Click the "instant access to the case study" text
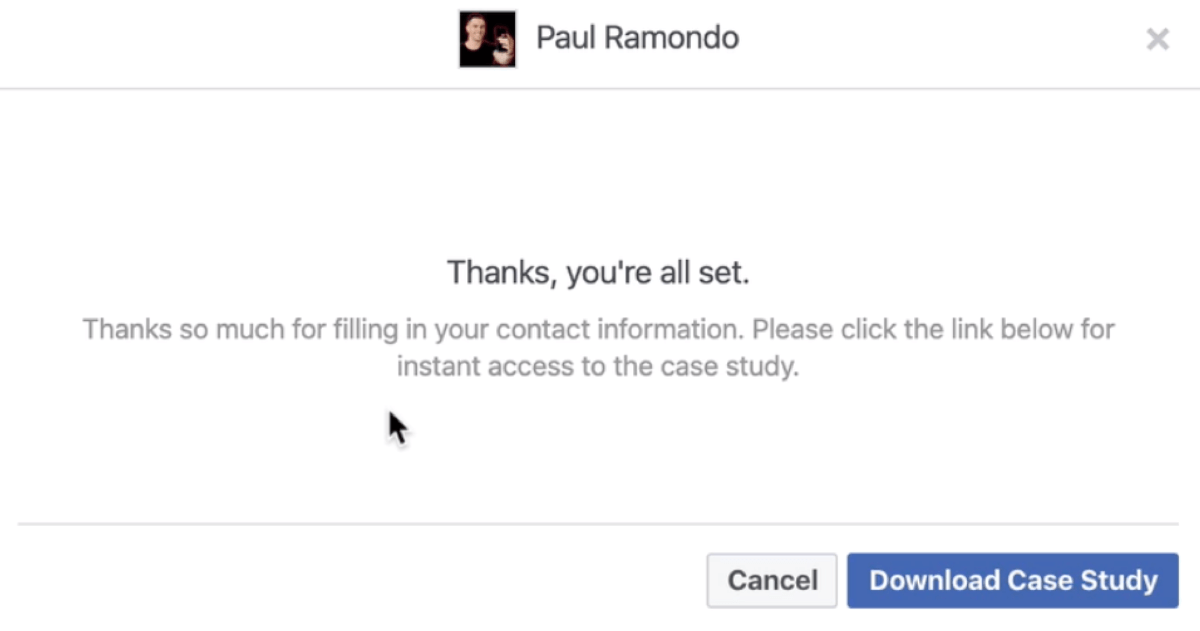The image size is (1200, 631). [x=598, y=367]
